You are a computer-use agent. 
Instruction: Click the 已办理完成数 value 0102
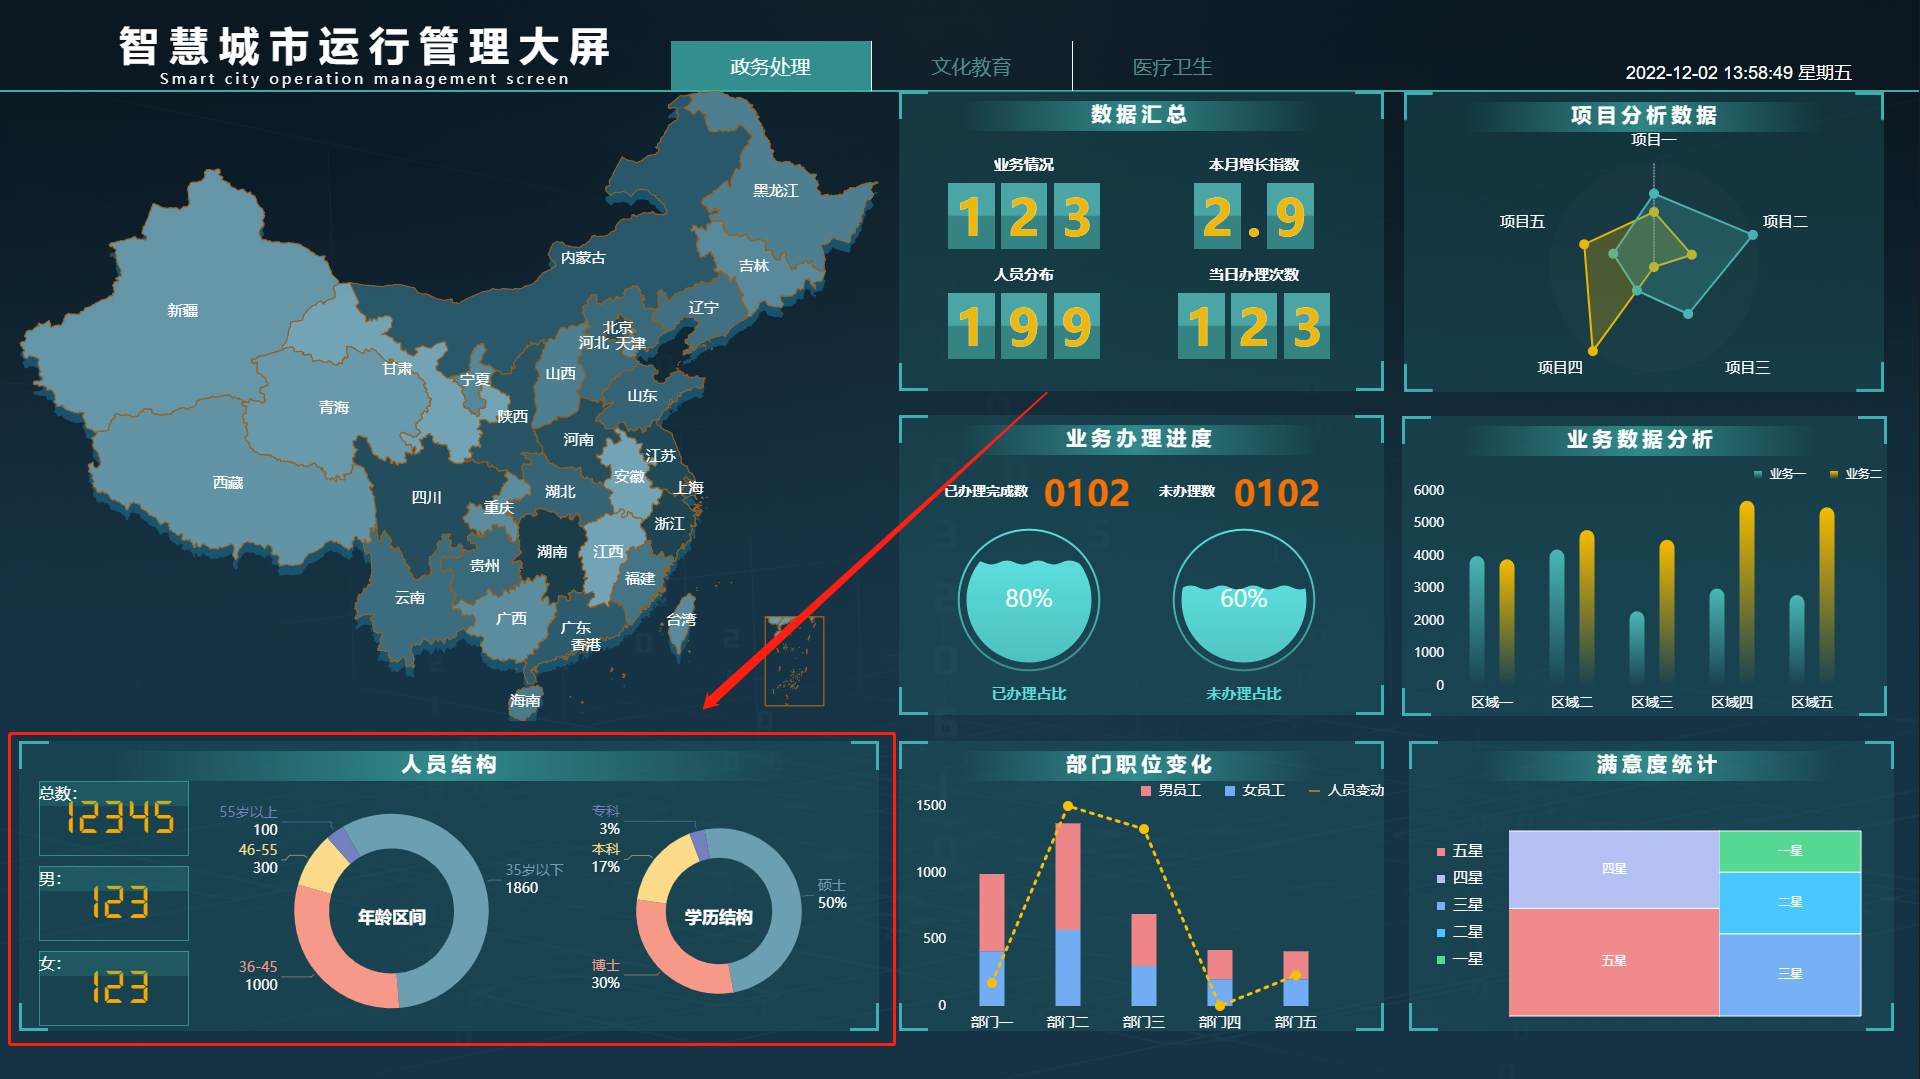click(1087, 493)
